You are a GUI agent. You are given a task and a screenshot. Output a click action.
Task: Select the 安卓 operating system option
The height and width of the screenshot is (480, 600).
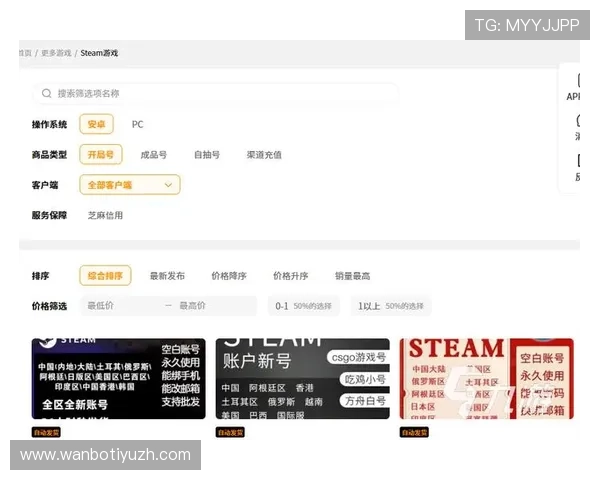(x=96, y=124)
